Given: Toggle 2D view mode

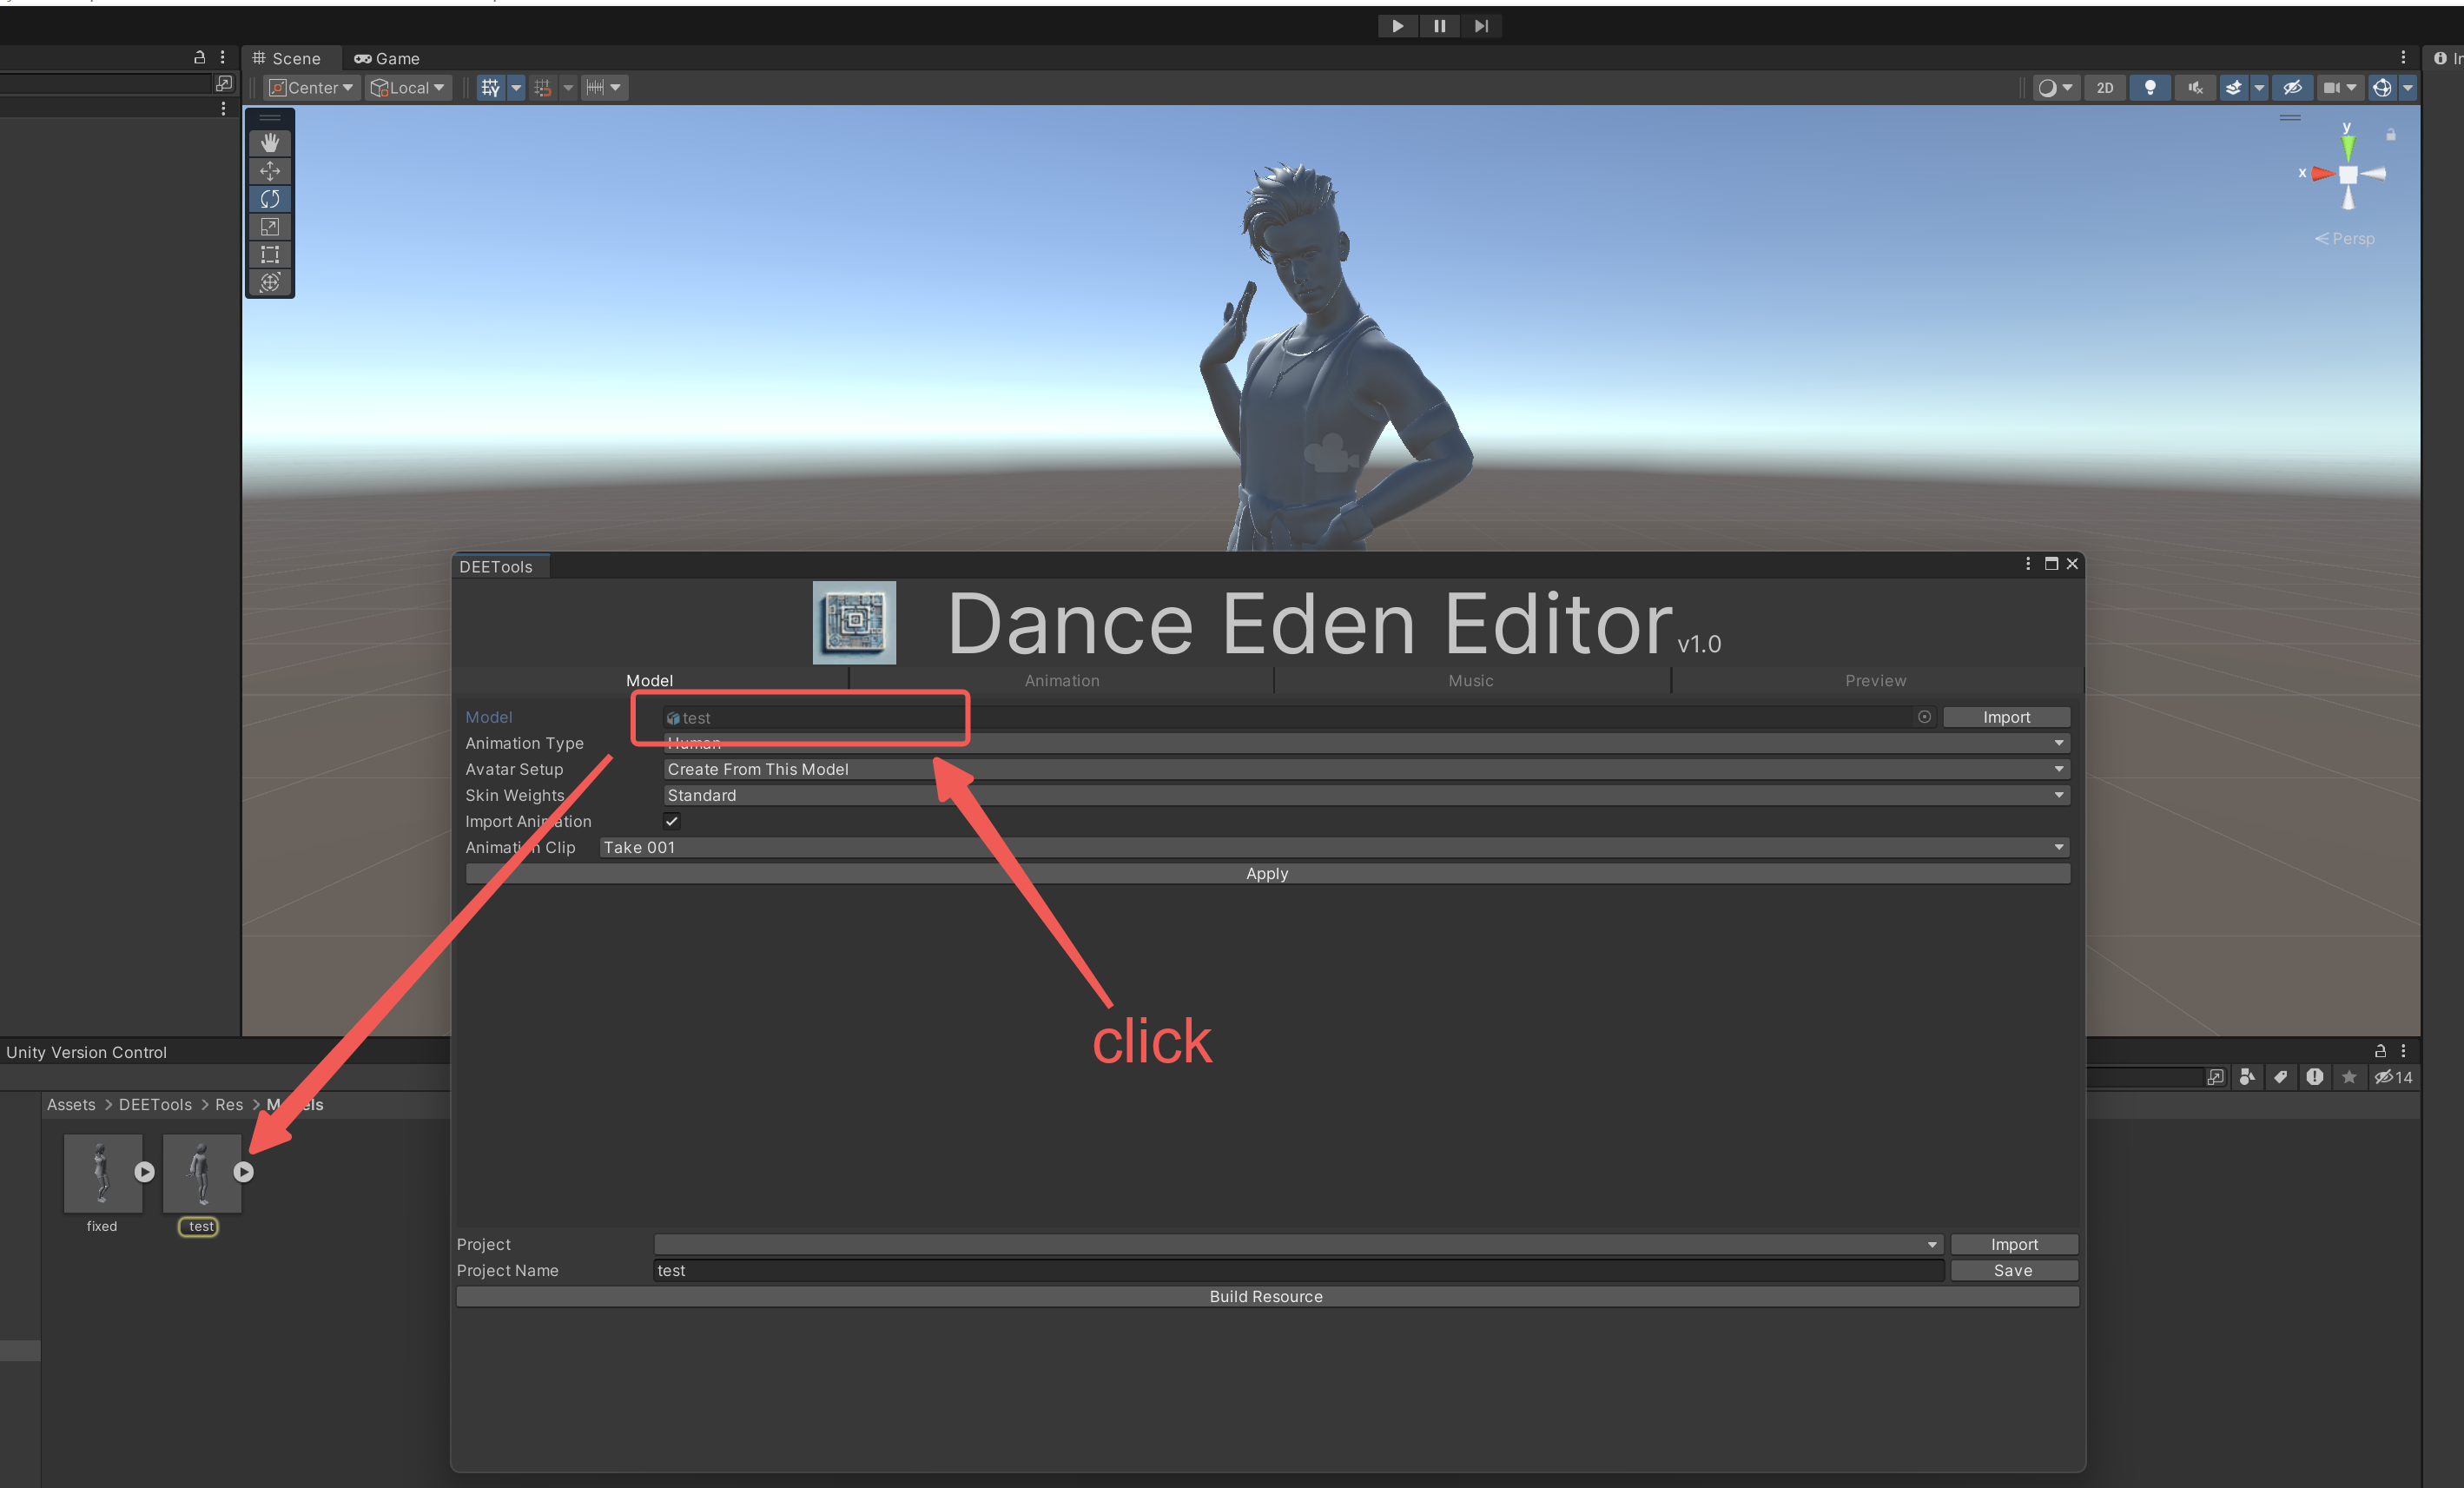Looking at the screenshot, I should click(2105, 88).
